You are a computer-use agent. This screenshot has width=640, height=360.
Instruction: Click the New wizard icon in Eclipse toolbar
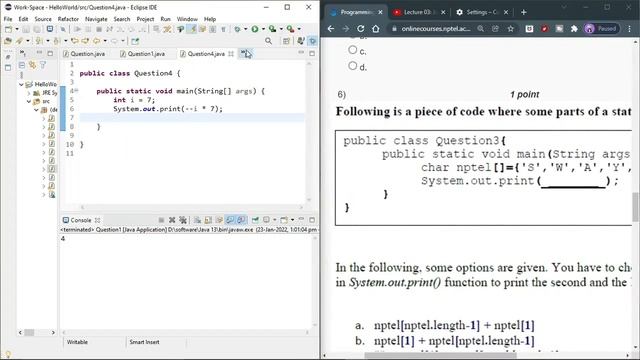[x=8, y=29]
